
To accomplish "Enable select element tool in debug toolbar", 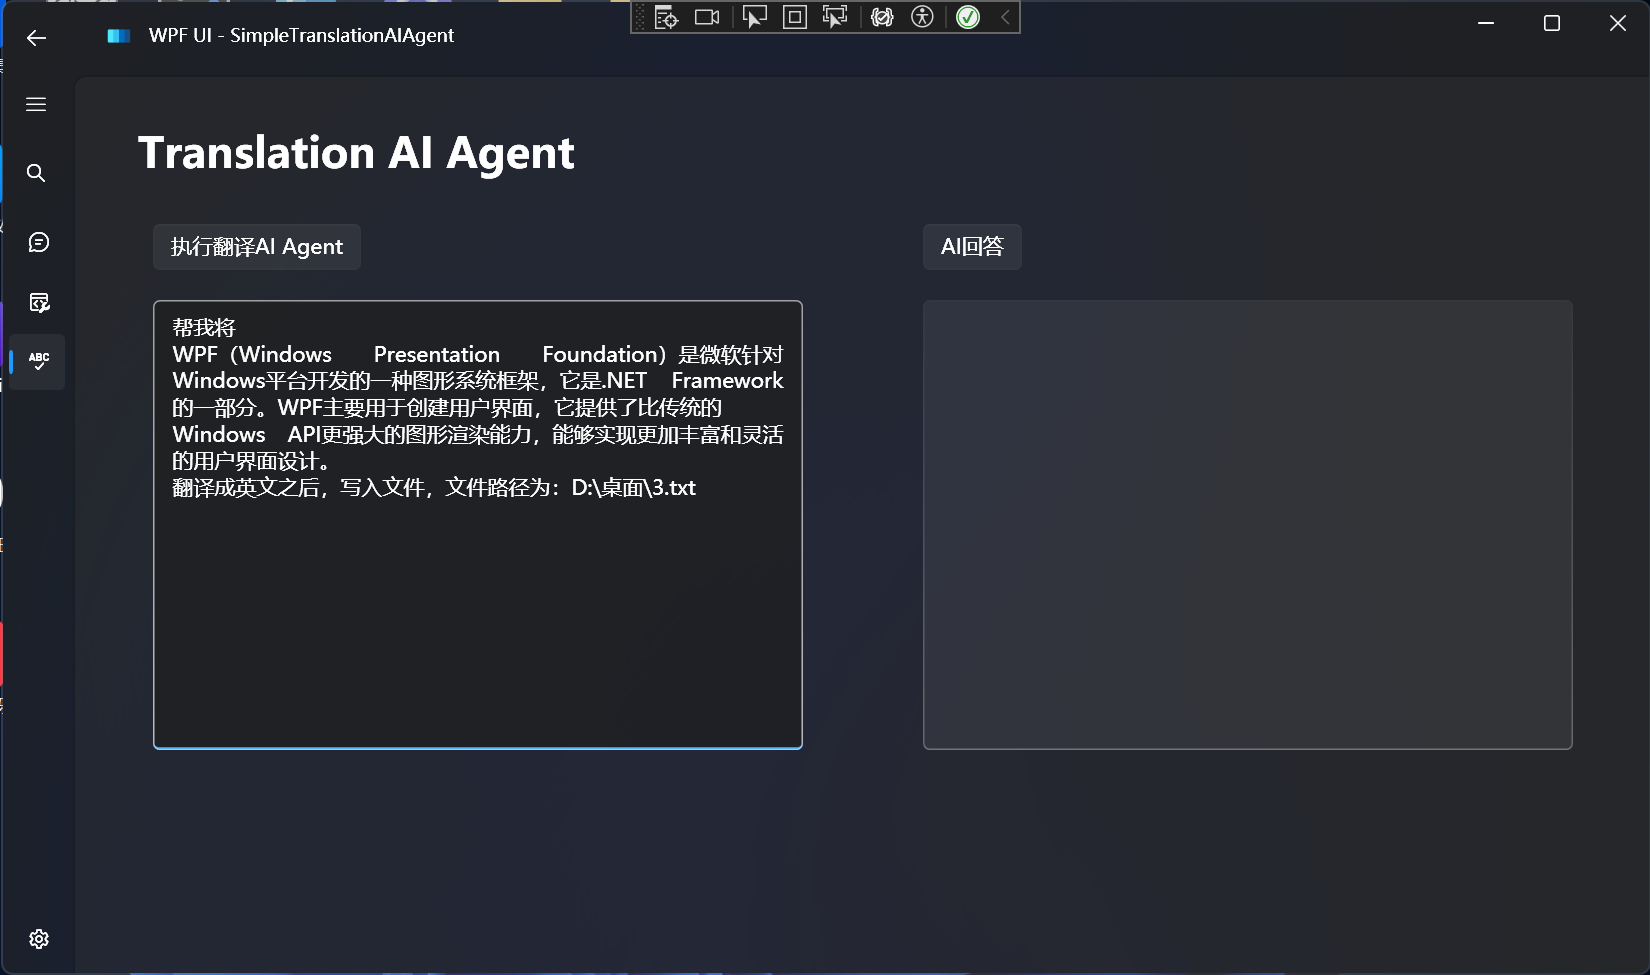I will [x=755, y=17].
